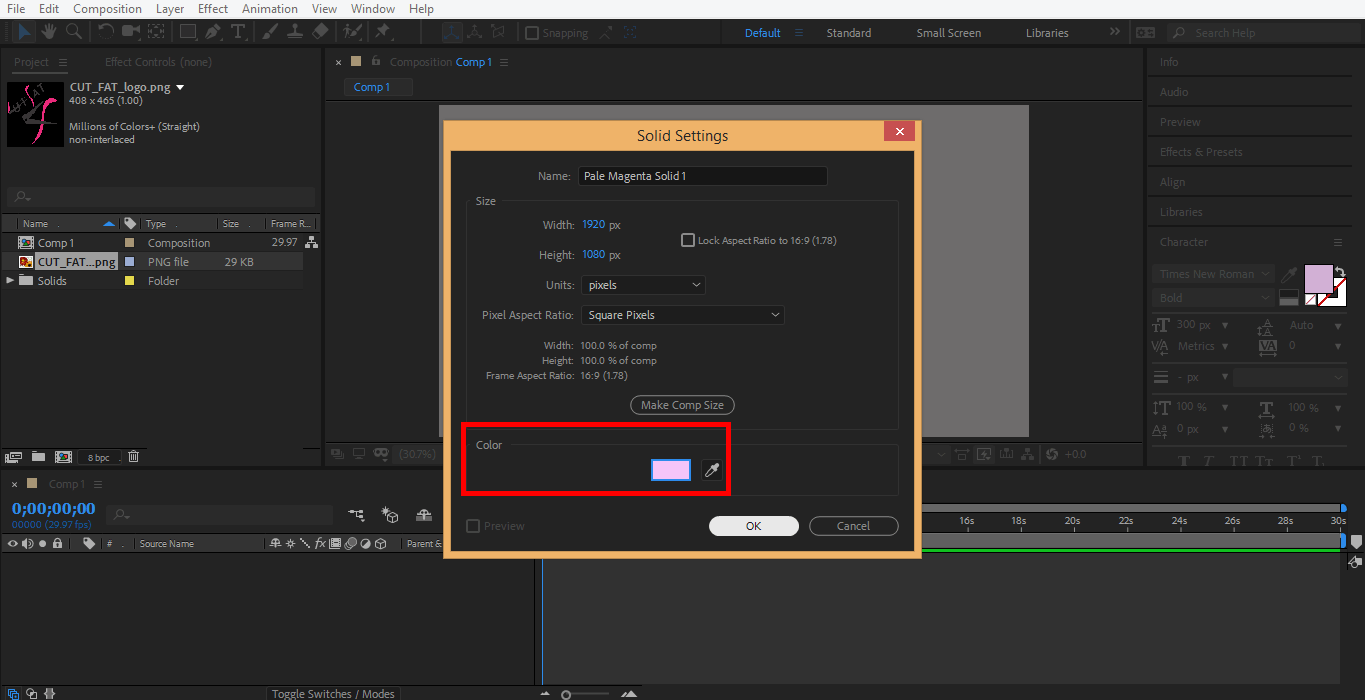The image size is (1365, 700).
Task: Toggle the Preview checkbox in dialog
Action: (473, 526)
